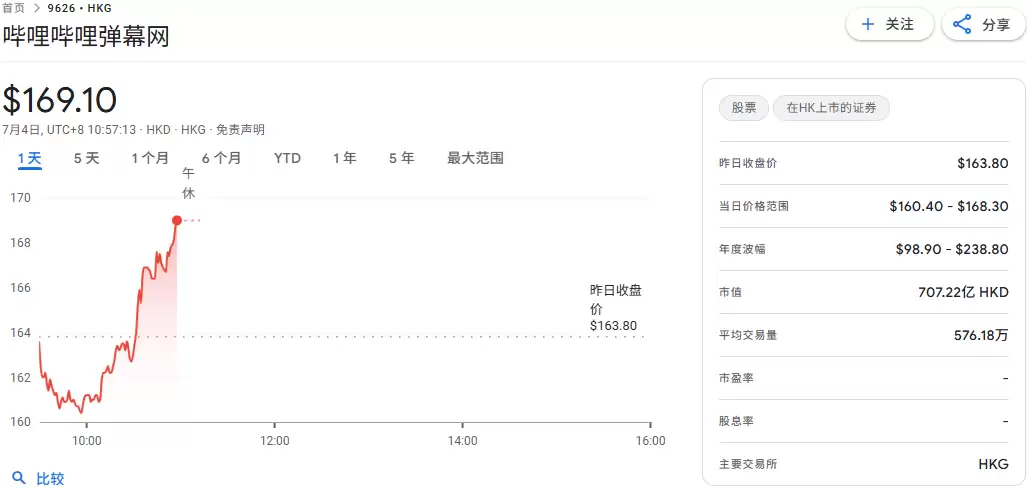Display the 1 年 chart range

click(344, 158)
